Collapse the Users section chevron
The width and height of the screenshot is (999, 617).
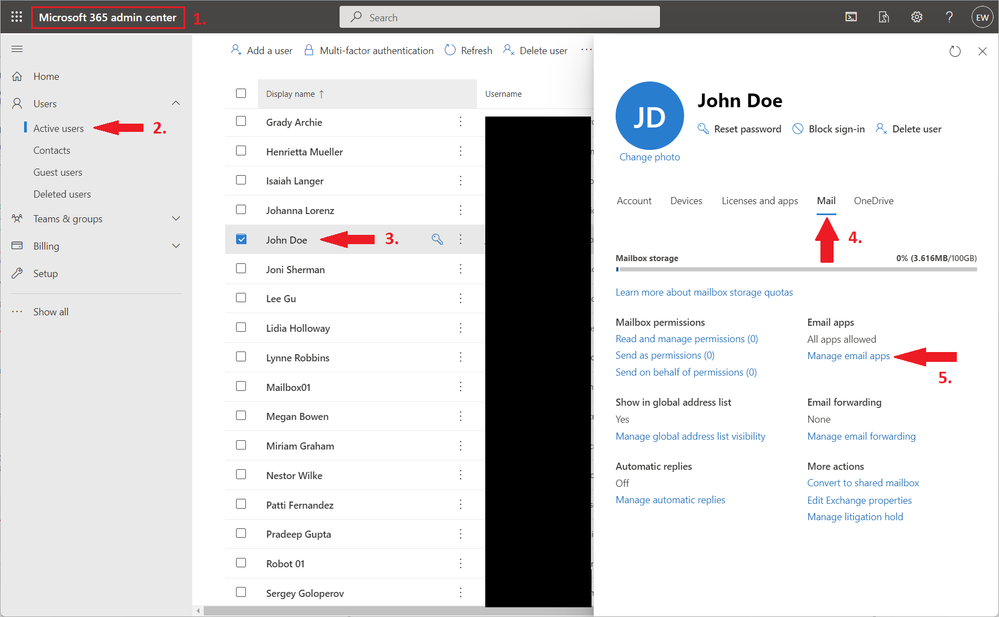pyautogui.click(x=176, y=103)
